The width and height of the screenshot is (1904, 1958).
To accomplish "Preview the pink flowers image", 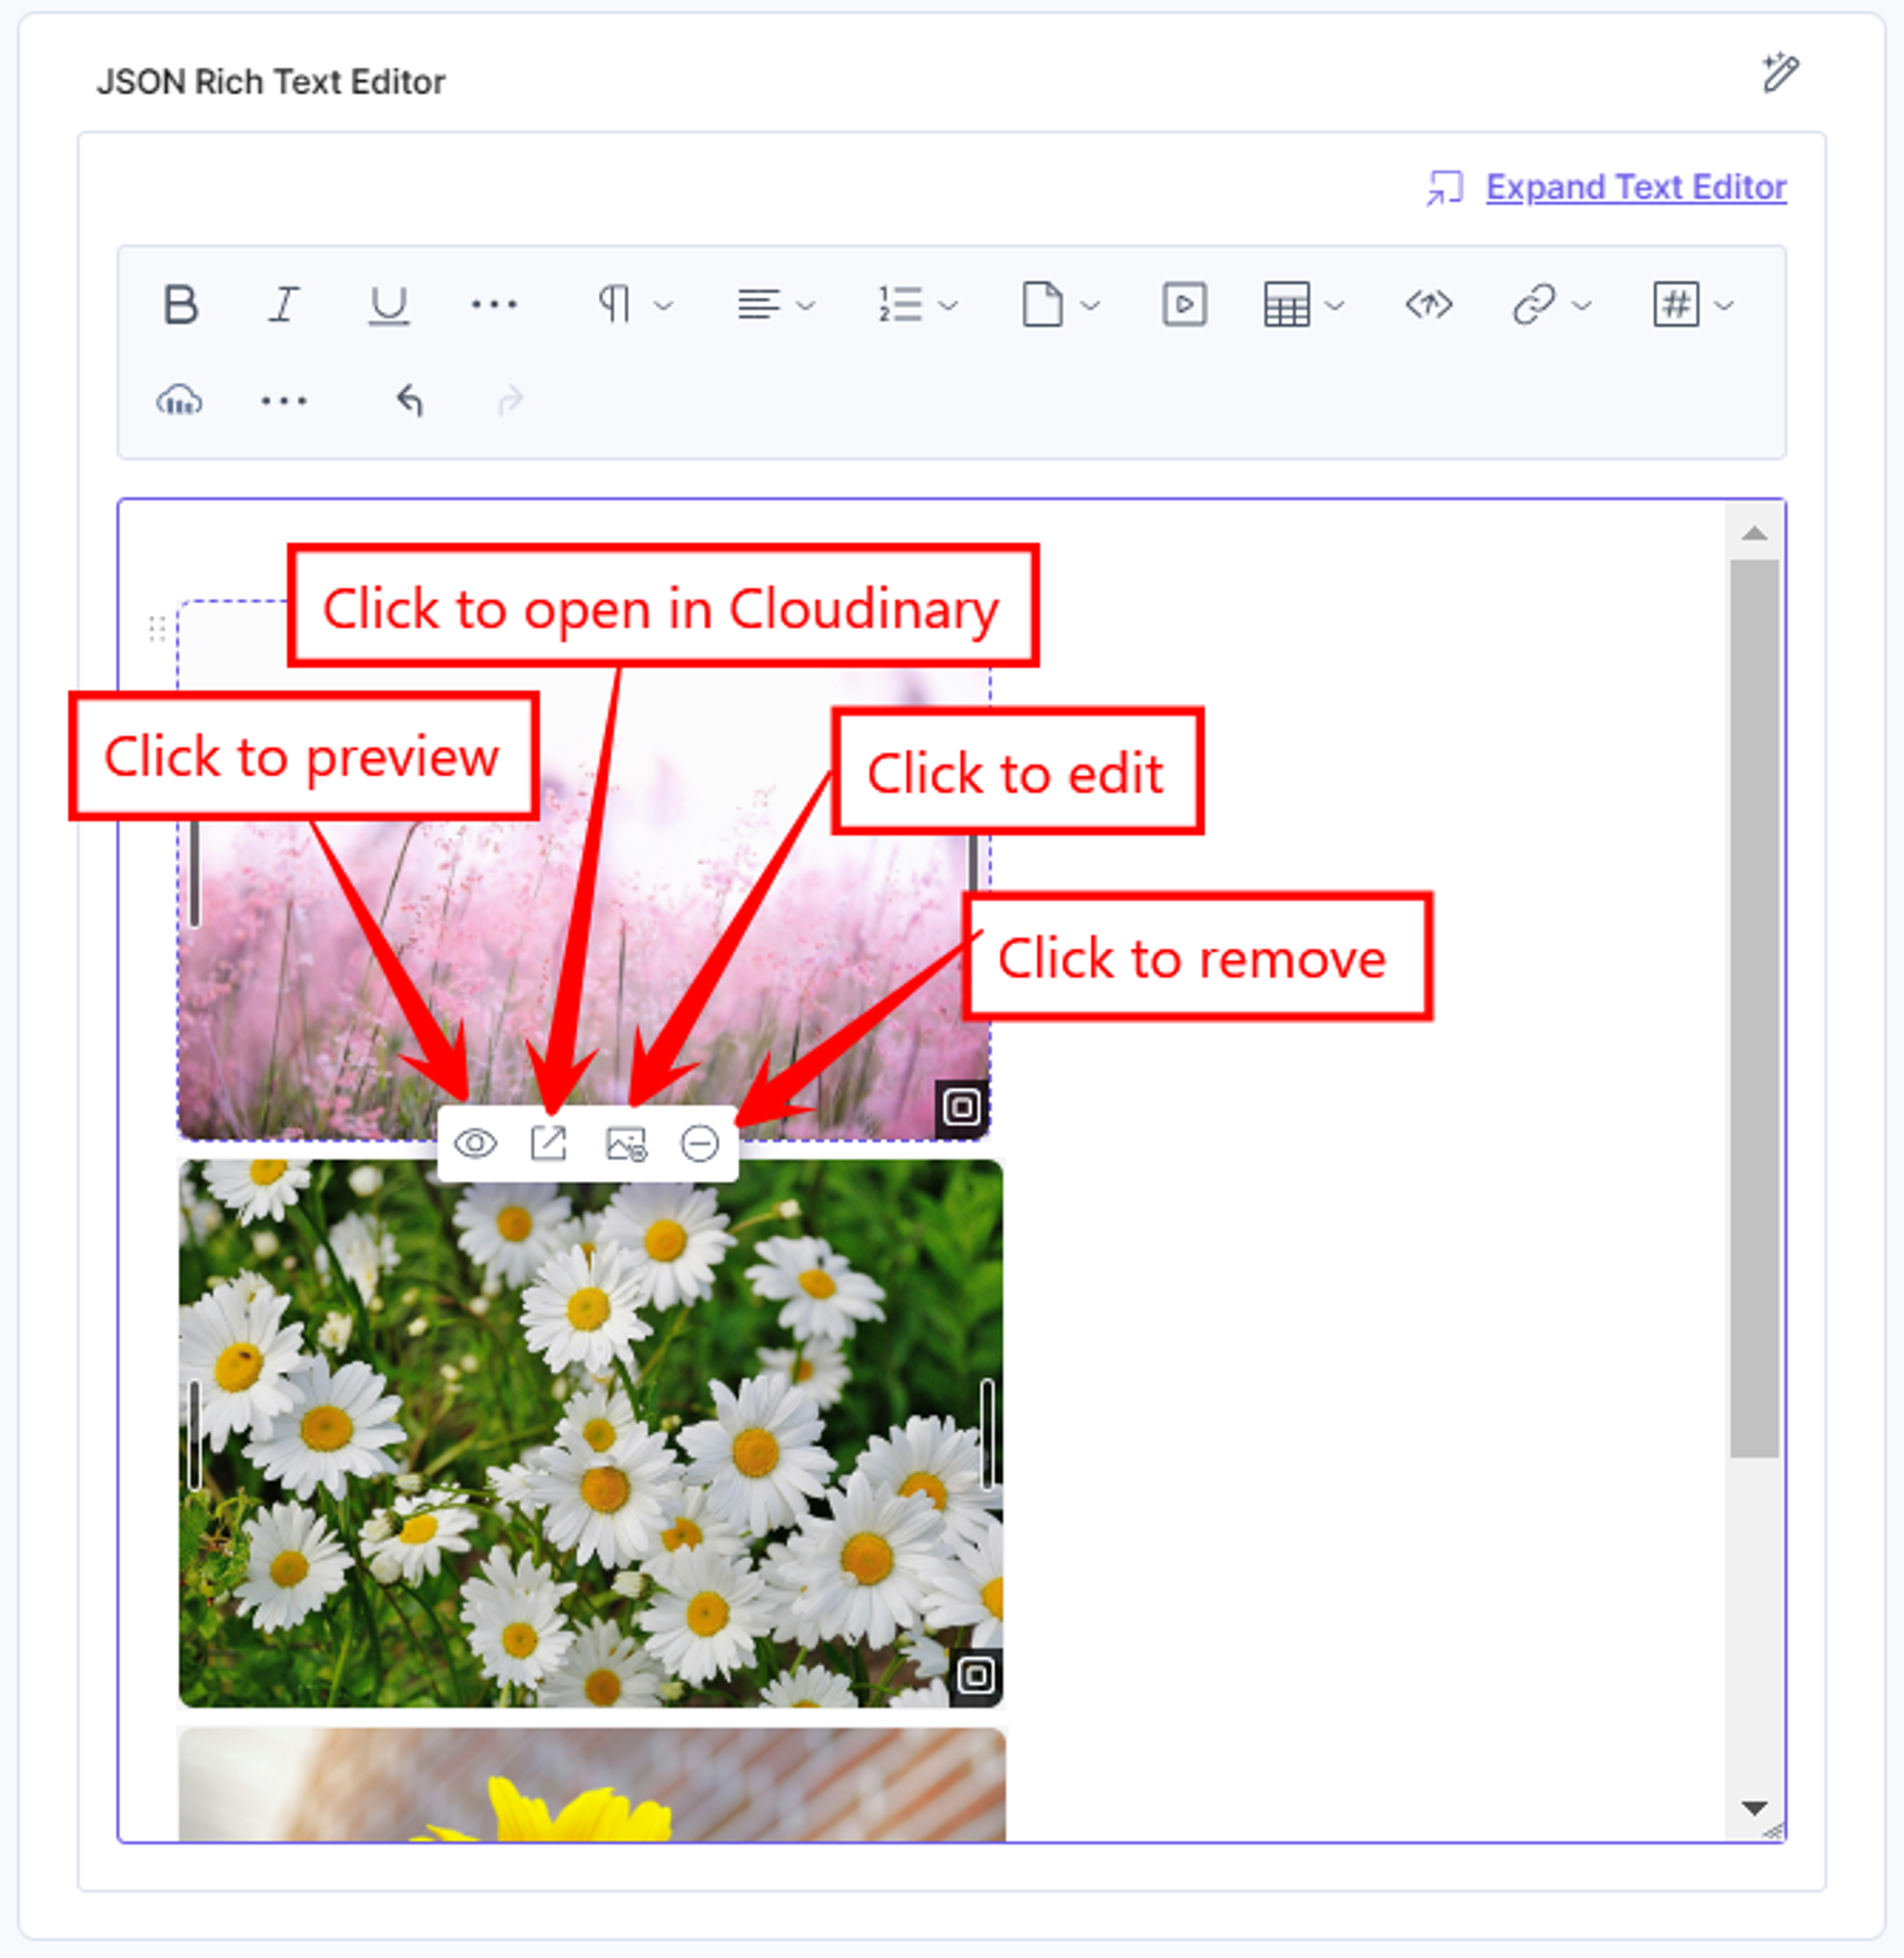I will 475,1143.
